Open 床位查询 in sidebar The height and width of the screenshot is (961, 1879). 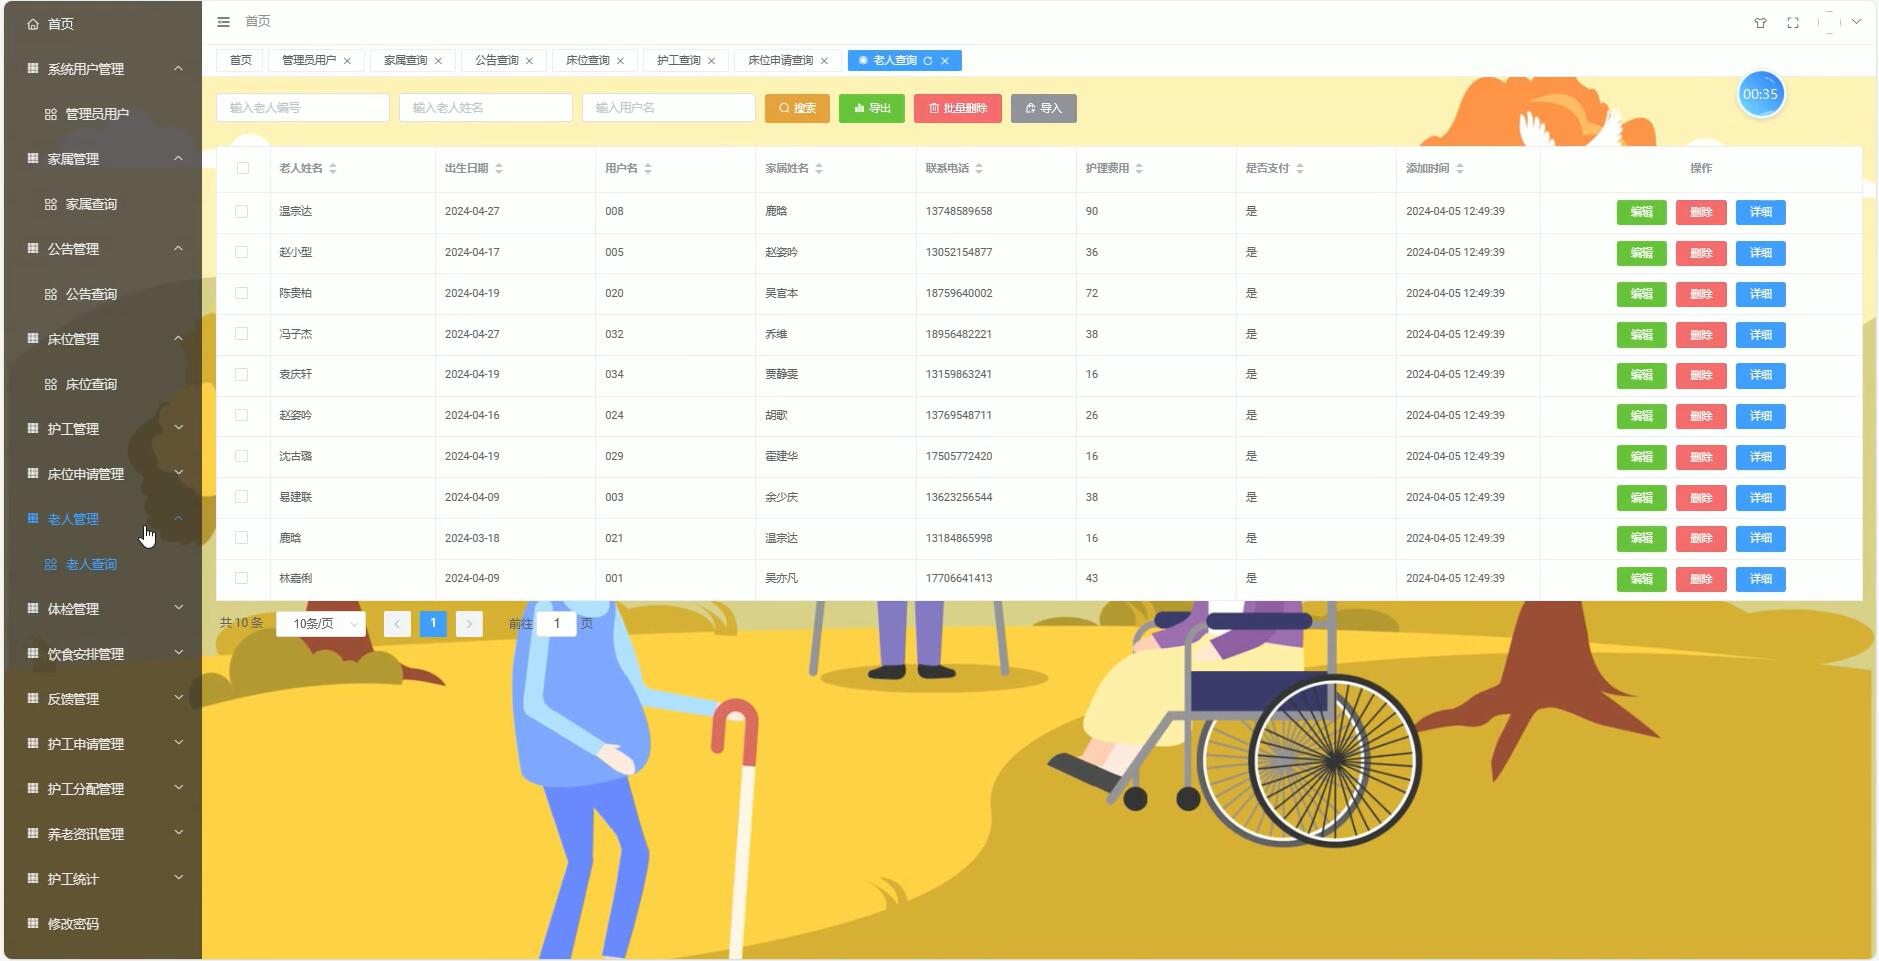pos(91,384)
